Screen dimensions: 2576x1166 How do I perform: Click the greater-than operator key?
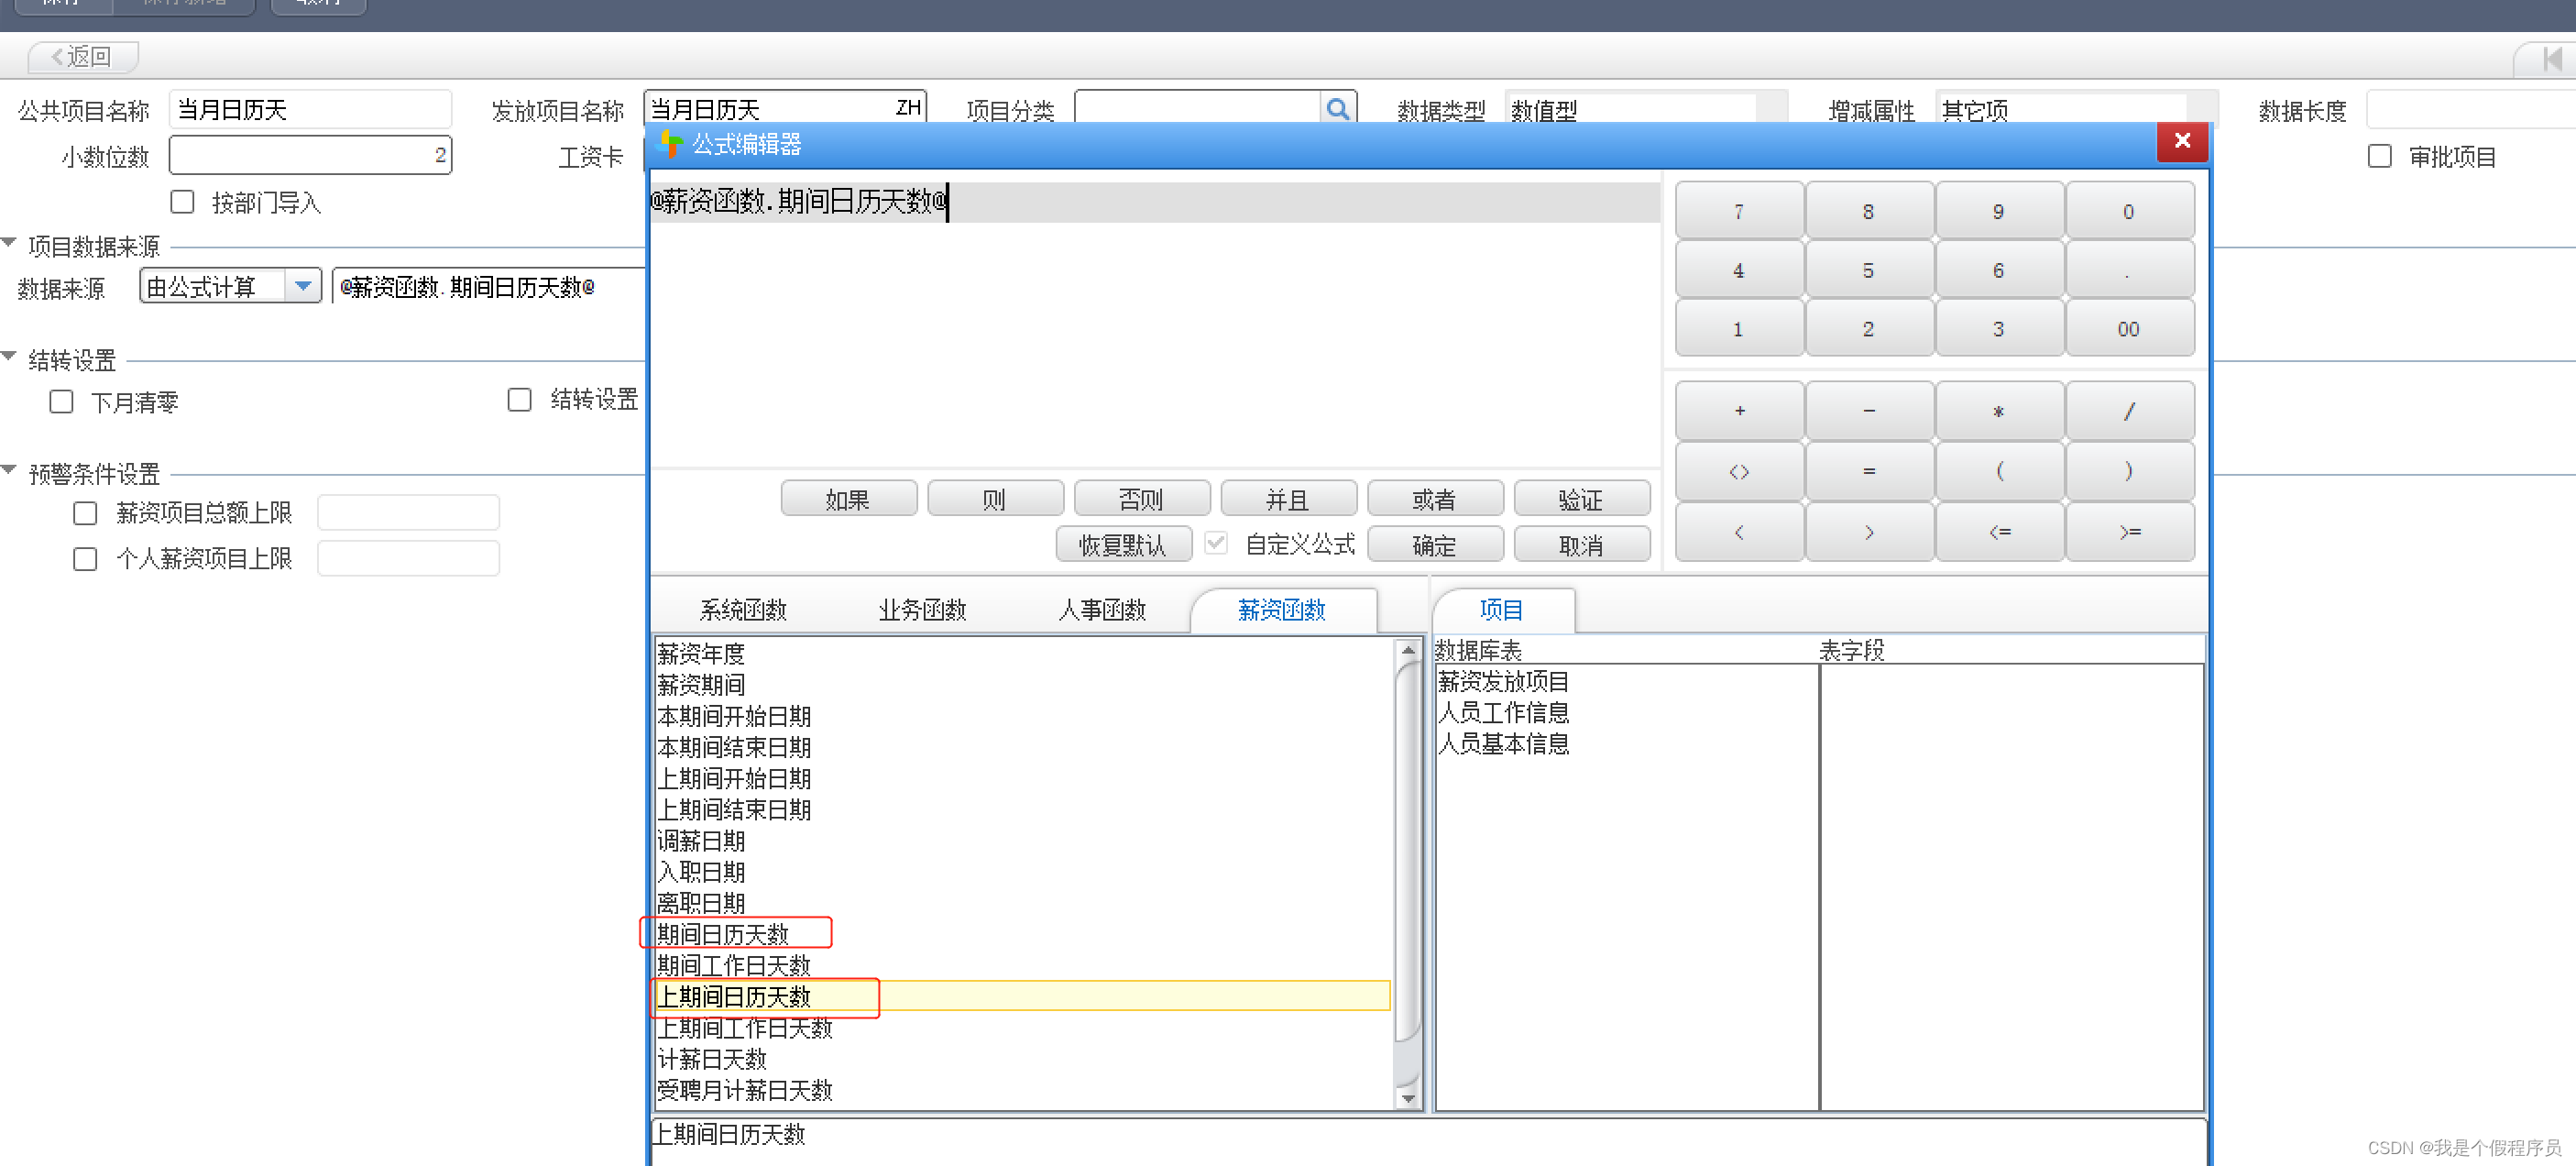1869,532
